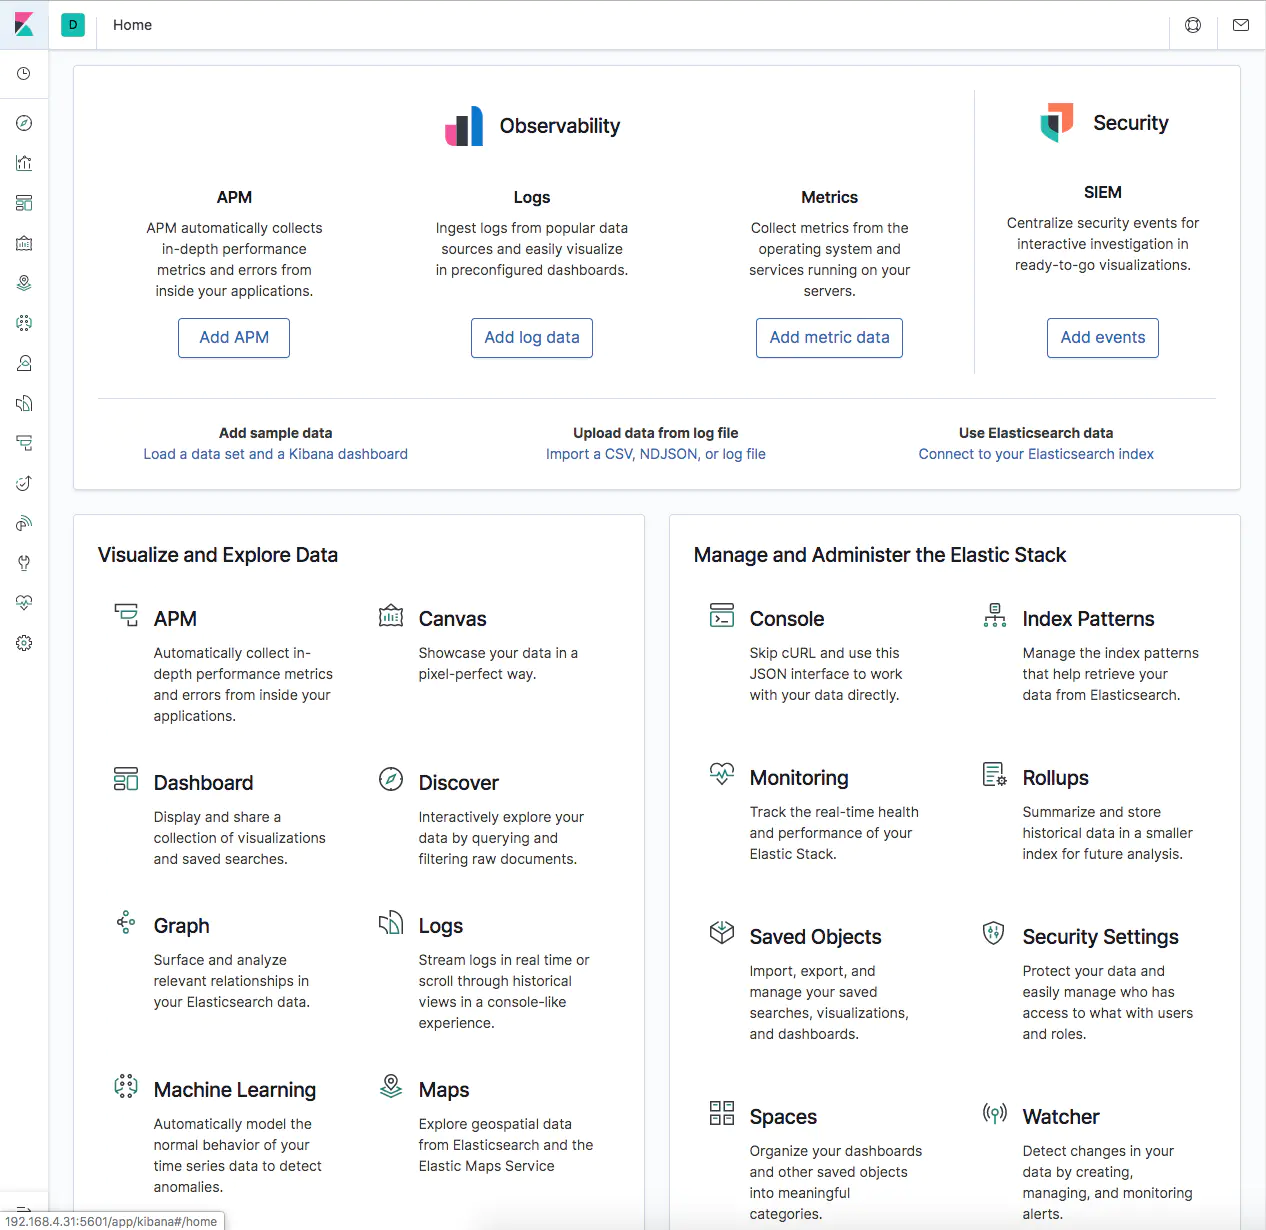The width and height of the screenshot is (1266, 1230).
Task: Click the Security Settings shield icon
Action: (x=994, y=933)
